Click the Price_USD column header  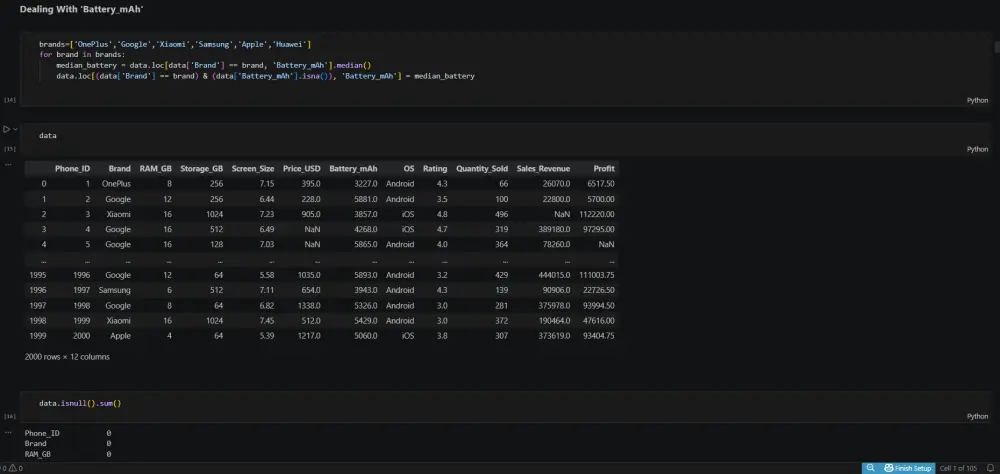[302, 168]
